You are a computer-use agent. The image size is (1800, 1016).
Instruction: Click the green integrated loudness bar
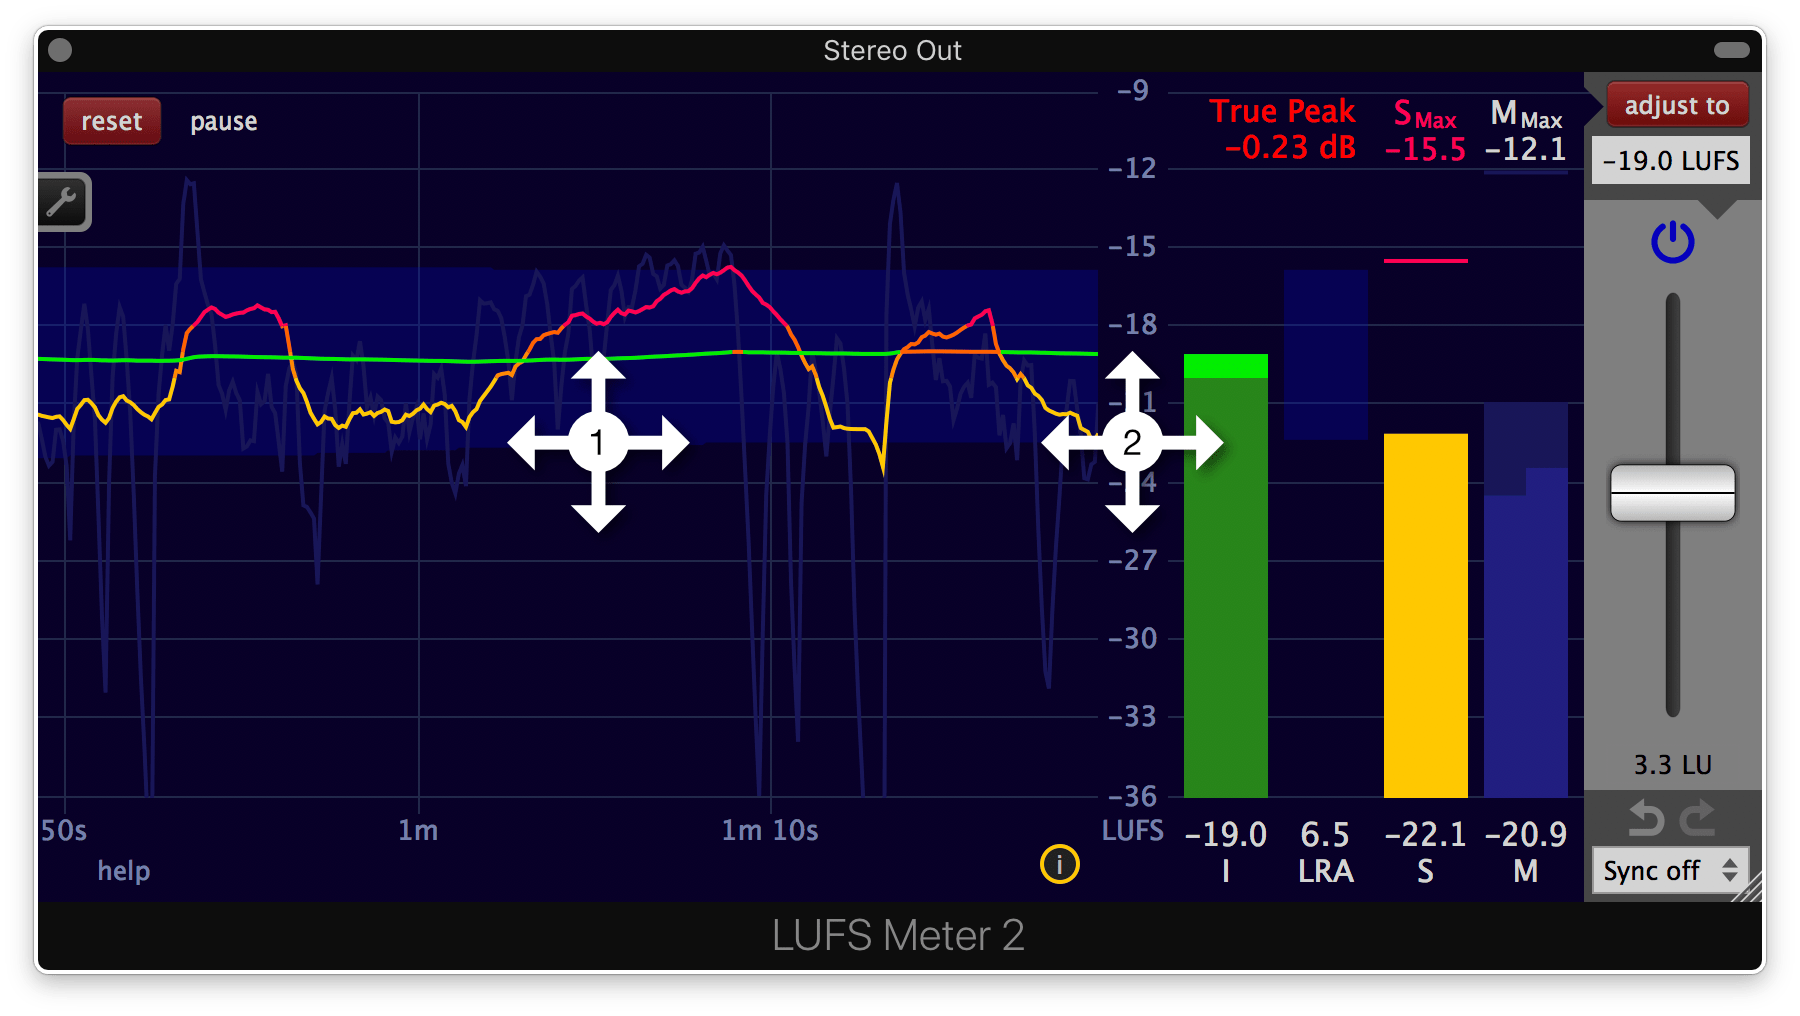pyautogui.click(x=1226, y=576)
